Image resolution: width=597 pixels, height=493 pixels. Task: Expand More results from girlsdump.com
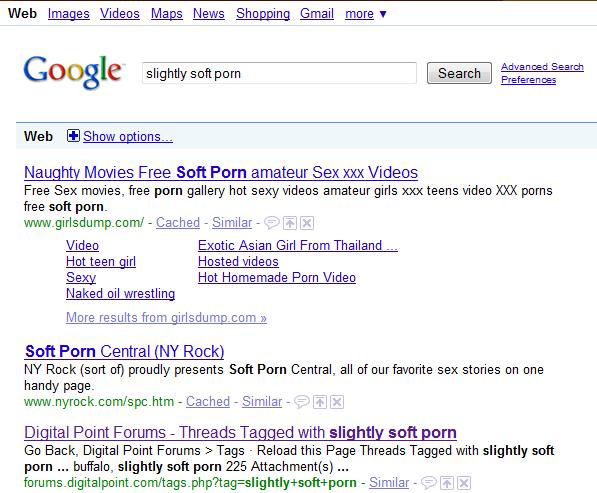166,317
